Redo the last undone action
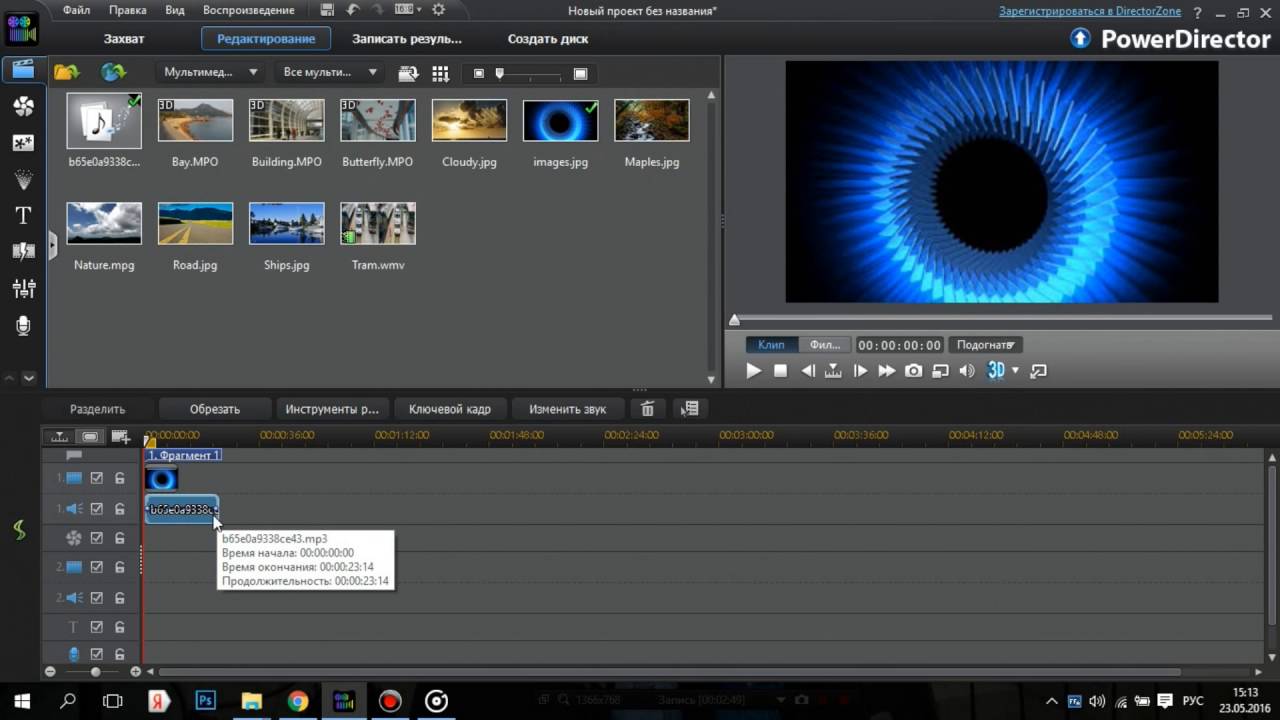 [379, 10]
